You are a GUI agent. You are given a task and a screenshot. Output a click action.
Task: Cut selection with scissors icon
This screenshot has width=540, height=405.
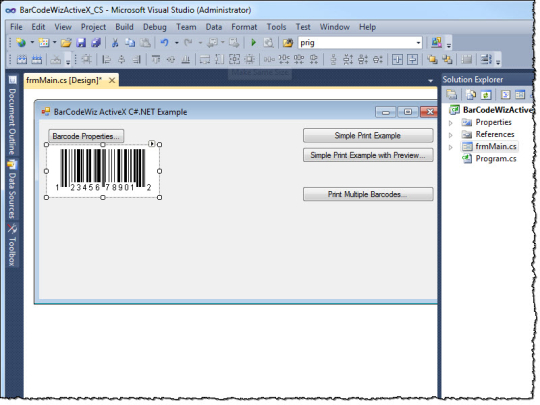tap(115, 43)
